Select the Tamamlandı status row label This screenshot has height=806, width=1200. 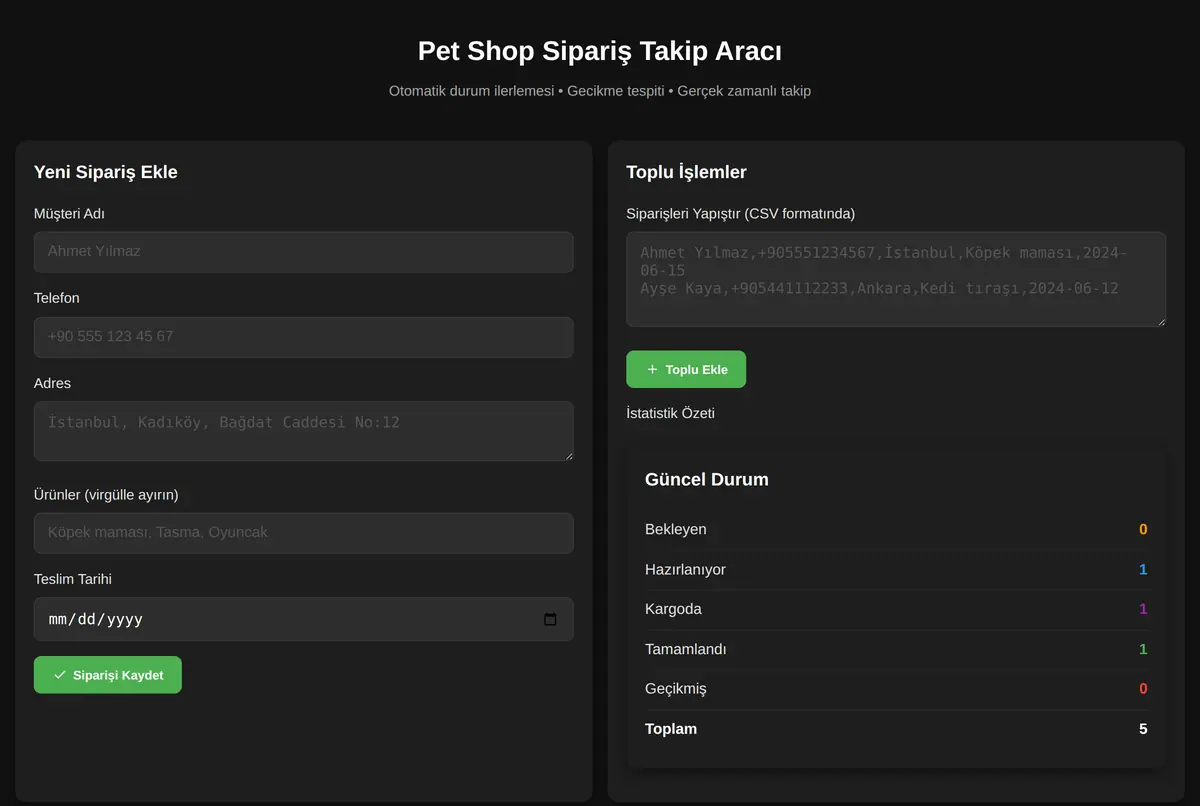click(686, 649)
